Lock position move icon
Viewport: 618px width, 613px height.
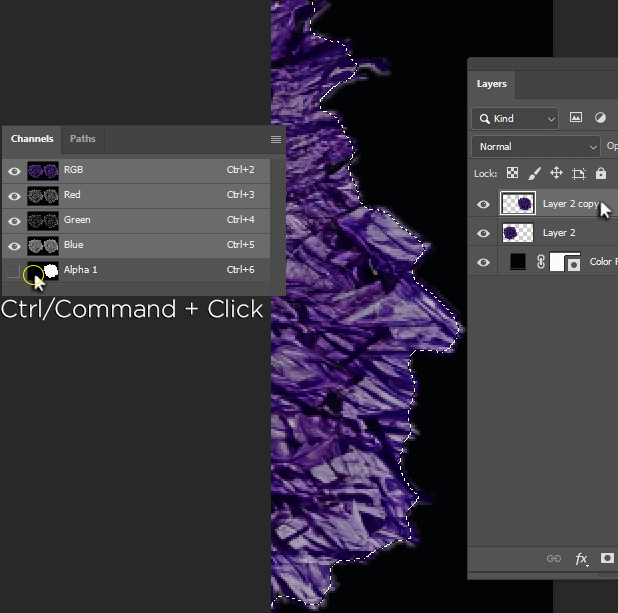point(556,173)
